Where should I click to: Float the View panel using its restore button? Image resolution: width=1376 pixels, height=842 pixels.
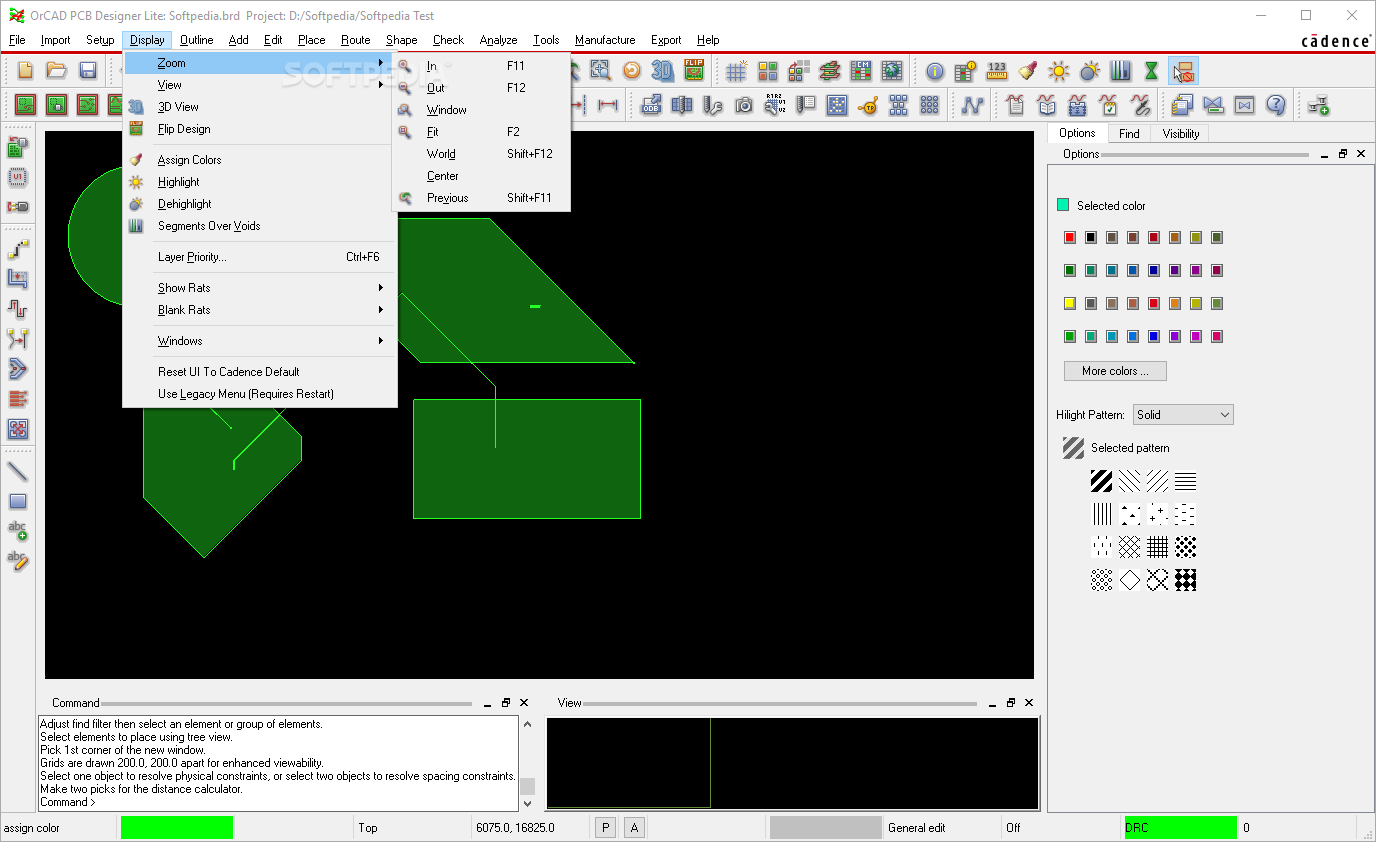[x=1010, y=703]
